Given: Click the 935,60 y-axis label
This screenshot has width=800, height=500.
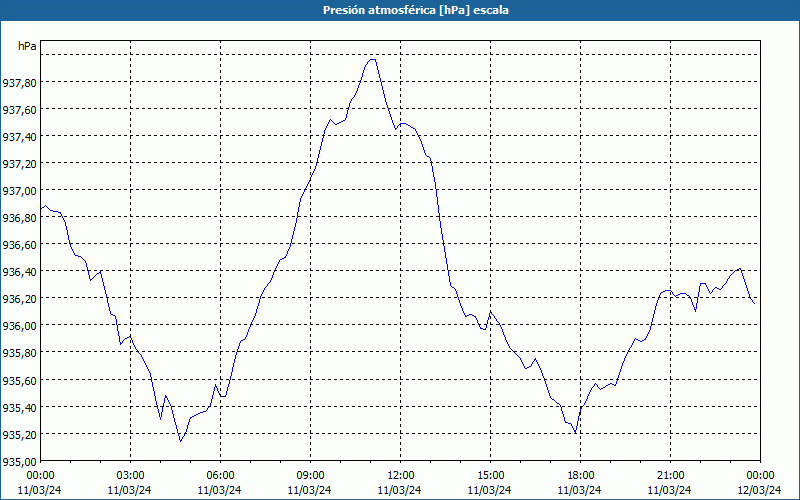Looking at the screenshot, I should click(x=19, y=380).
